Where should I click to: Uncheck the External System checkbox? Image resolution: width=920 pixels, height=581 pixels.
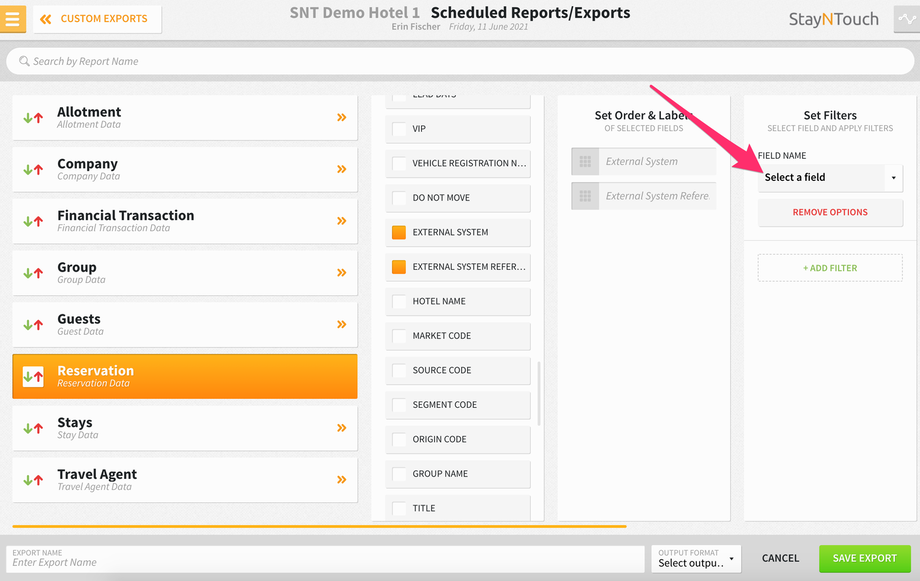(399, 232)
